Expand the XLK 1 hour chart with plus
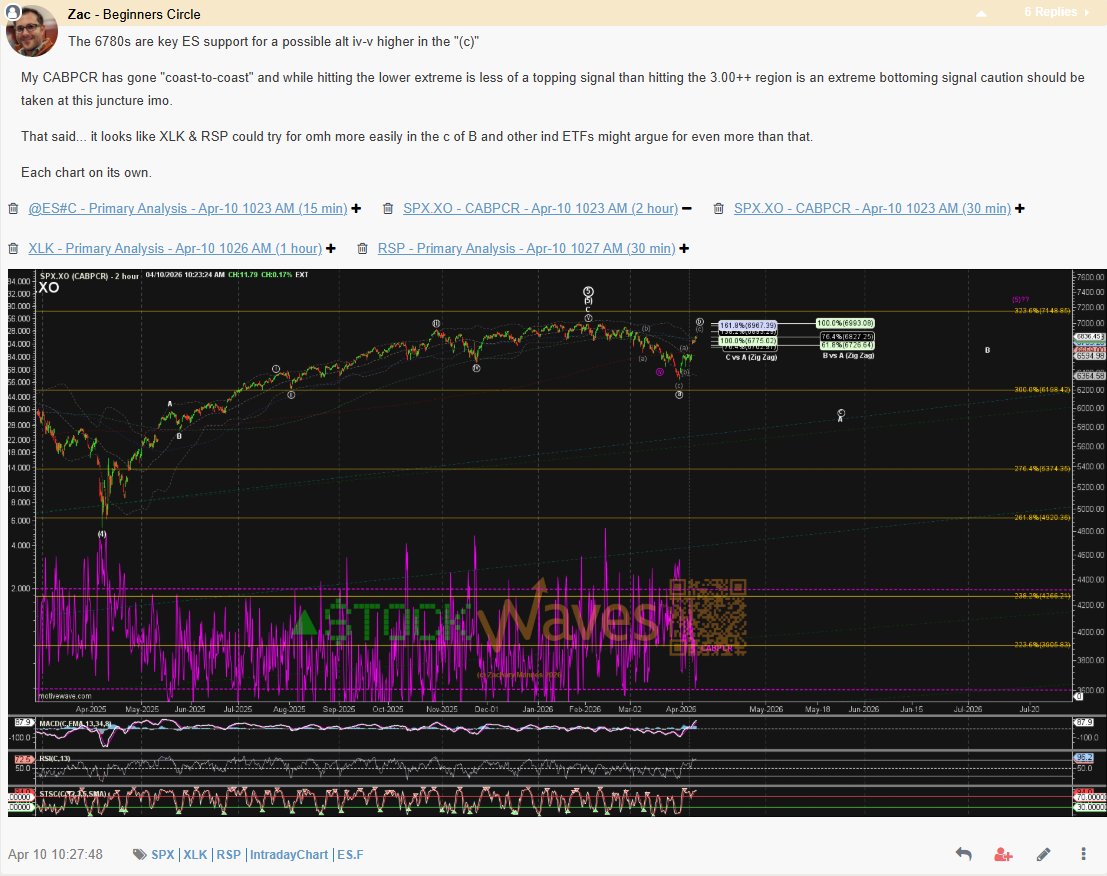Screen dimensions: 1107x876 [330, 248]
